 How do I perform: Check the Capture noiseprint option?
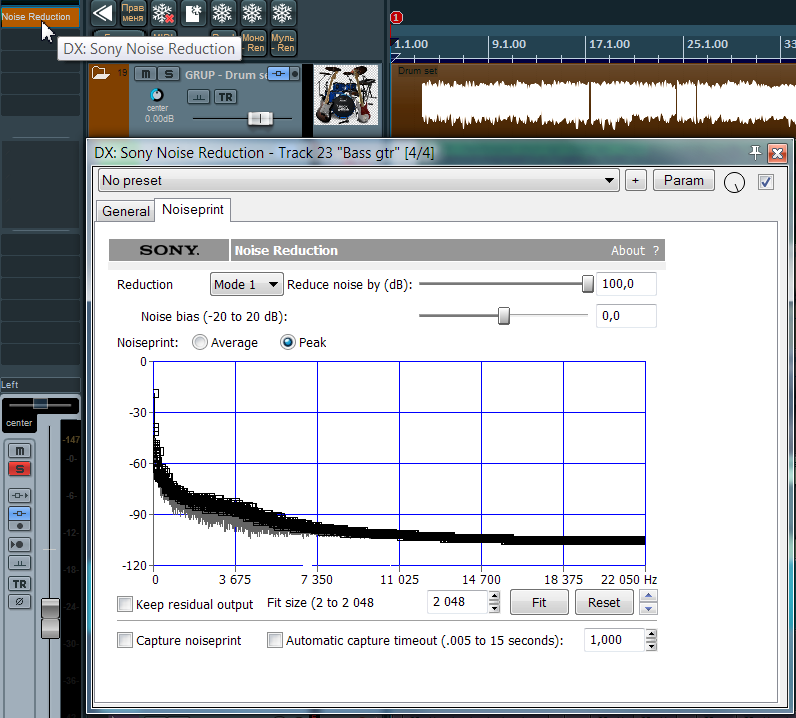point(125,640)
